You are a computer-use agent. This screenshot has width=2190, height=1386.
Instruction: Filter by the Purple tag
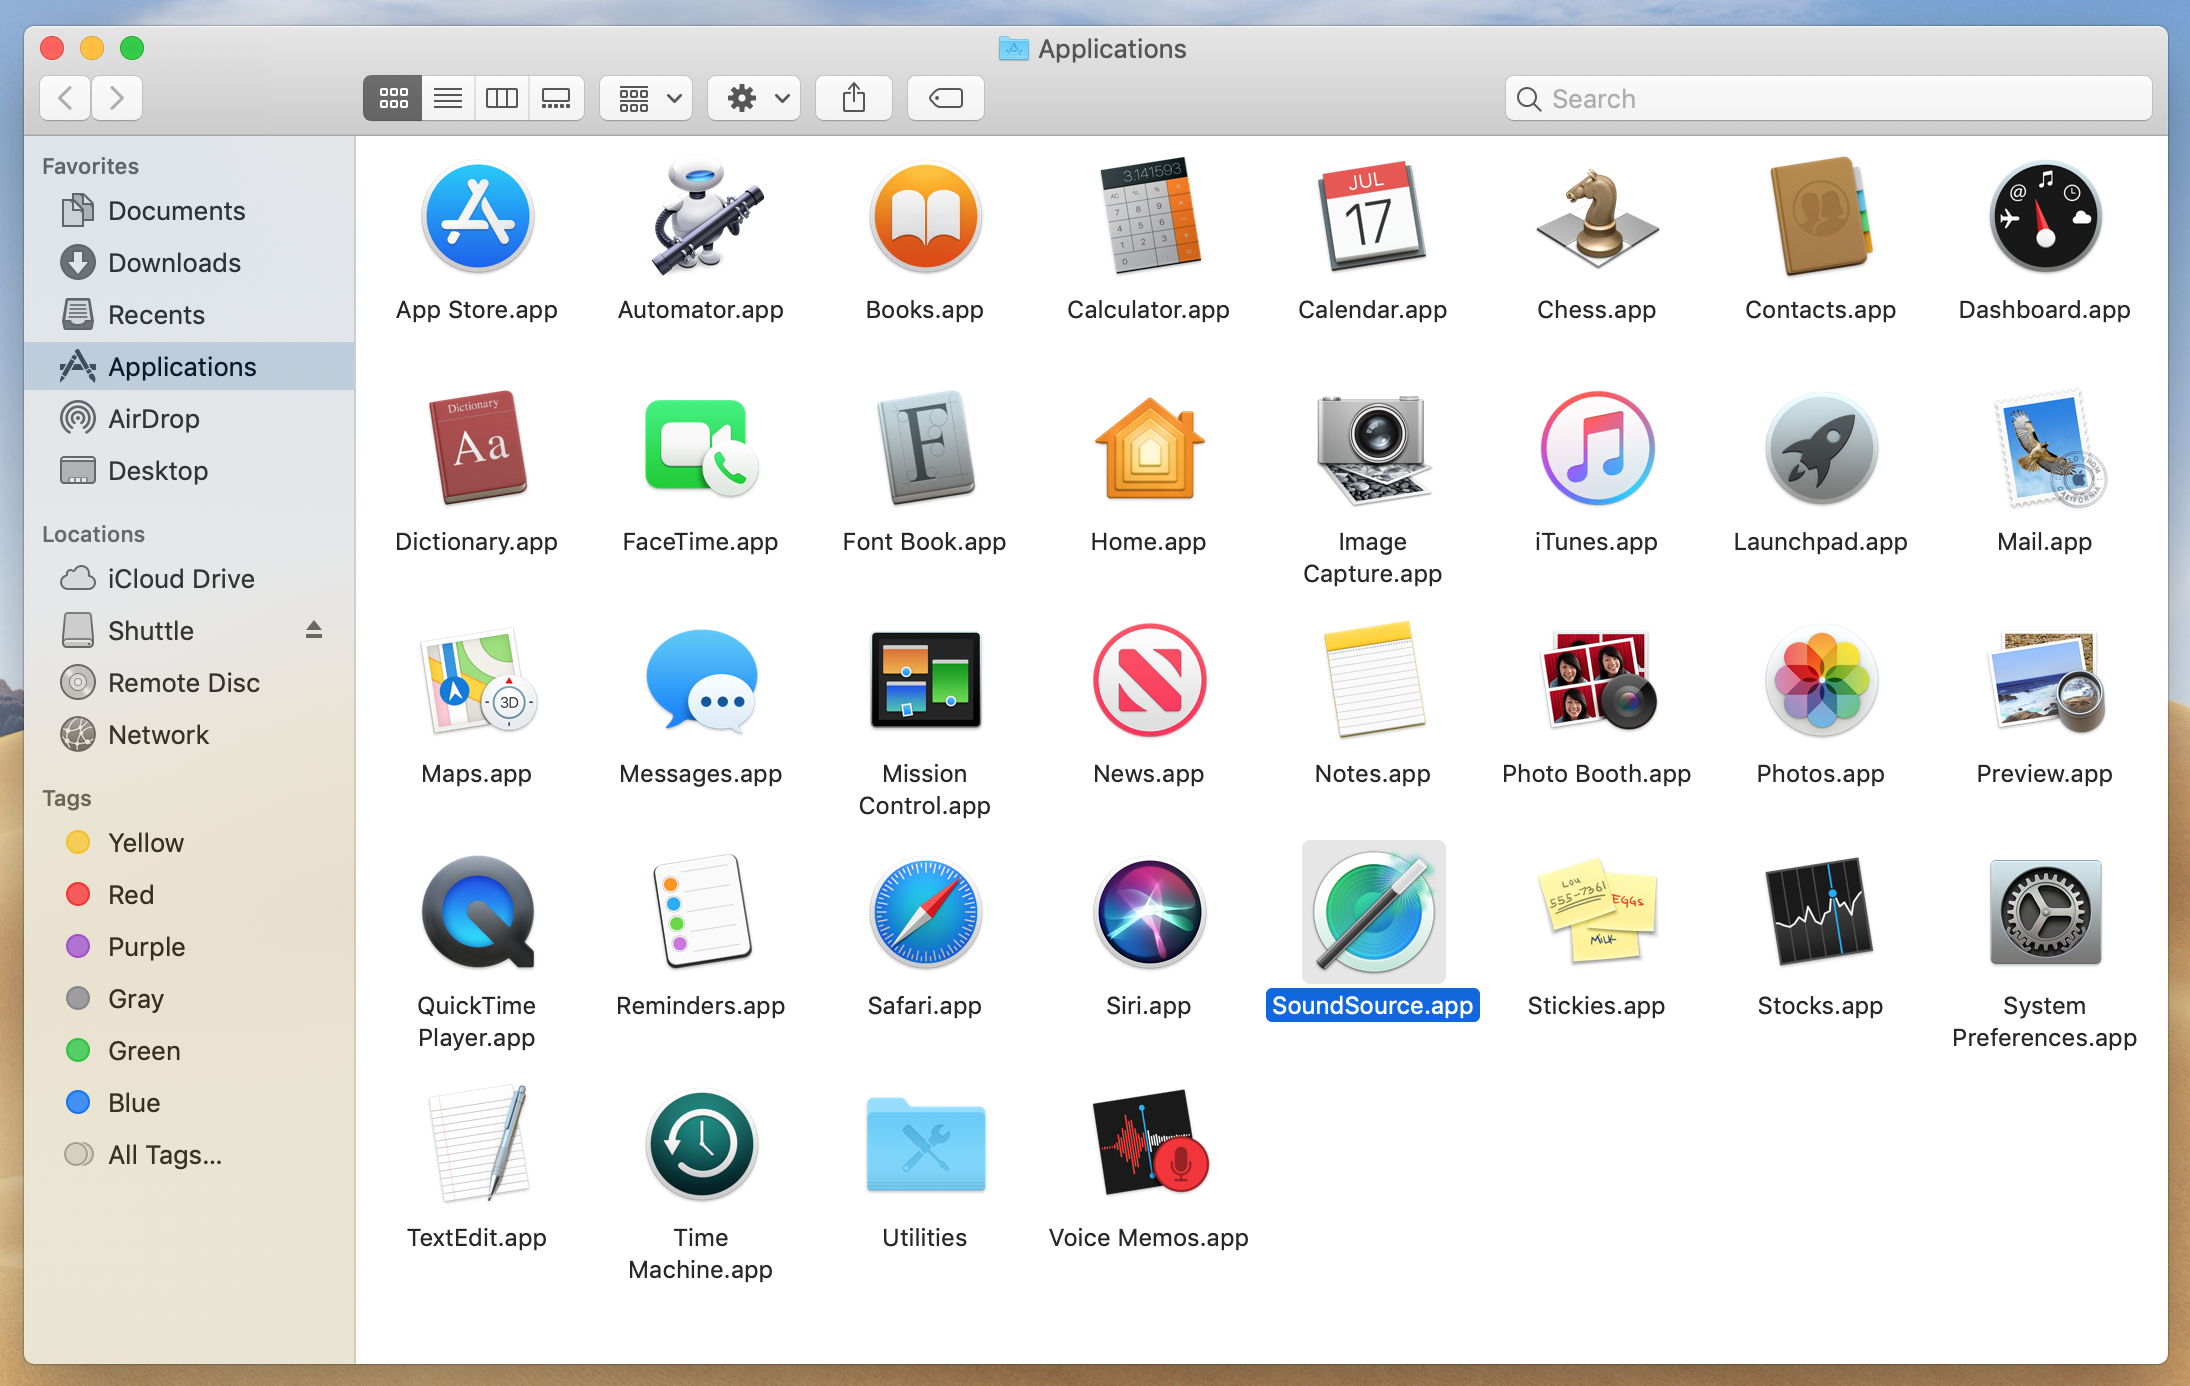[x=190, y=947]
